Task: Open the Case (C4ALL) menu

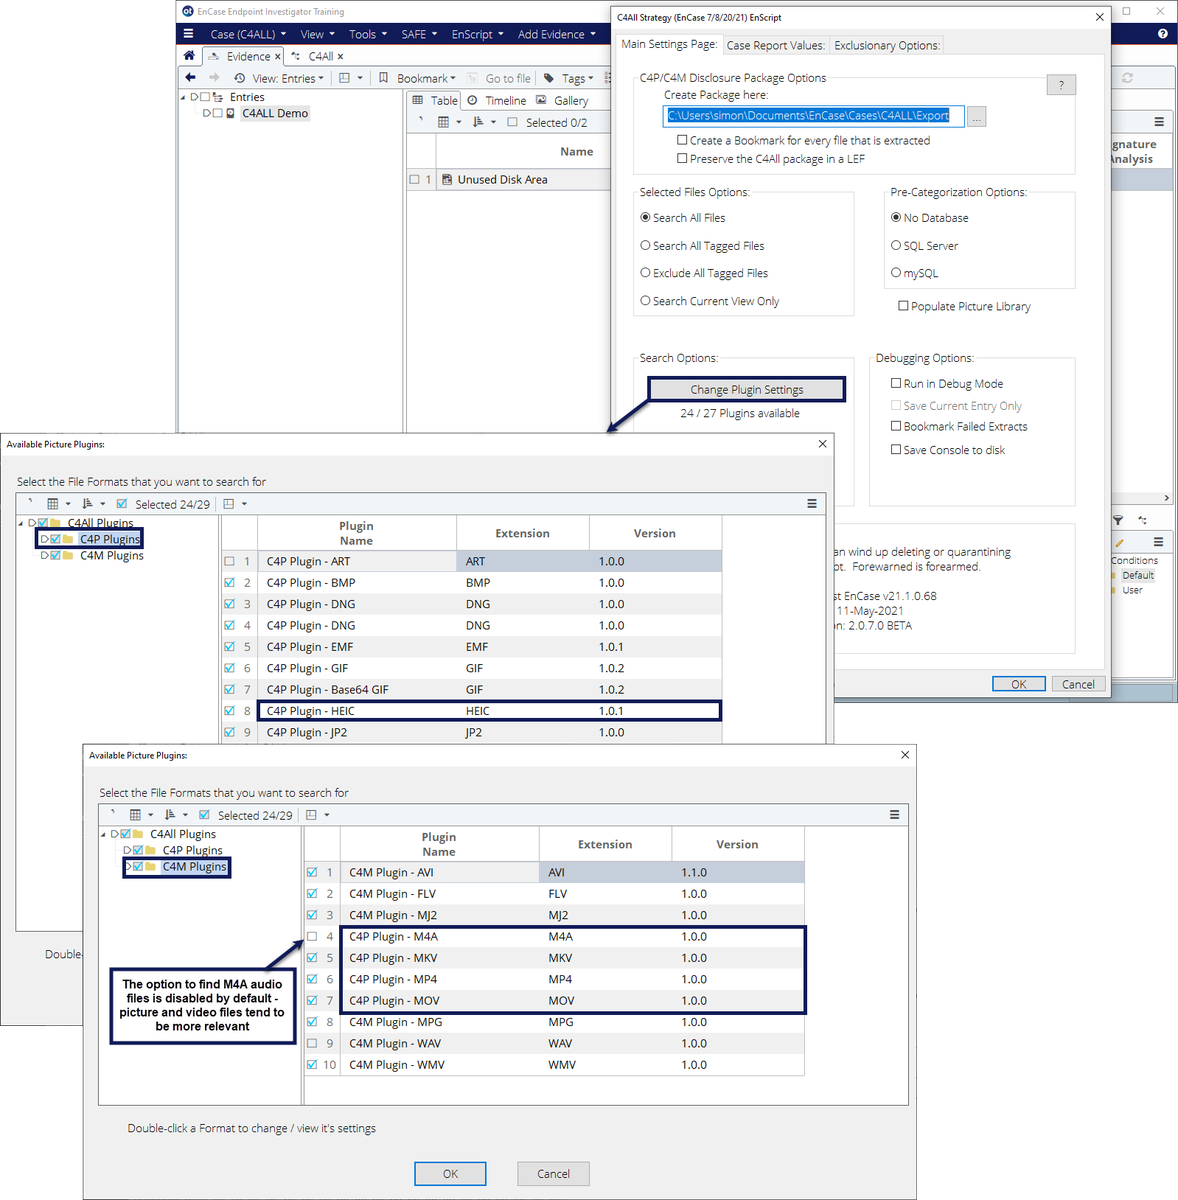Action: pos(249,34)
